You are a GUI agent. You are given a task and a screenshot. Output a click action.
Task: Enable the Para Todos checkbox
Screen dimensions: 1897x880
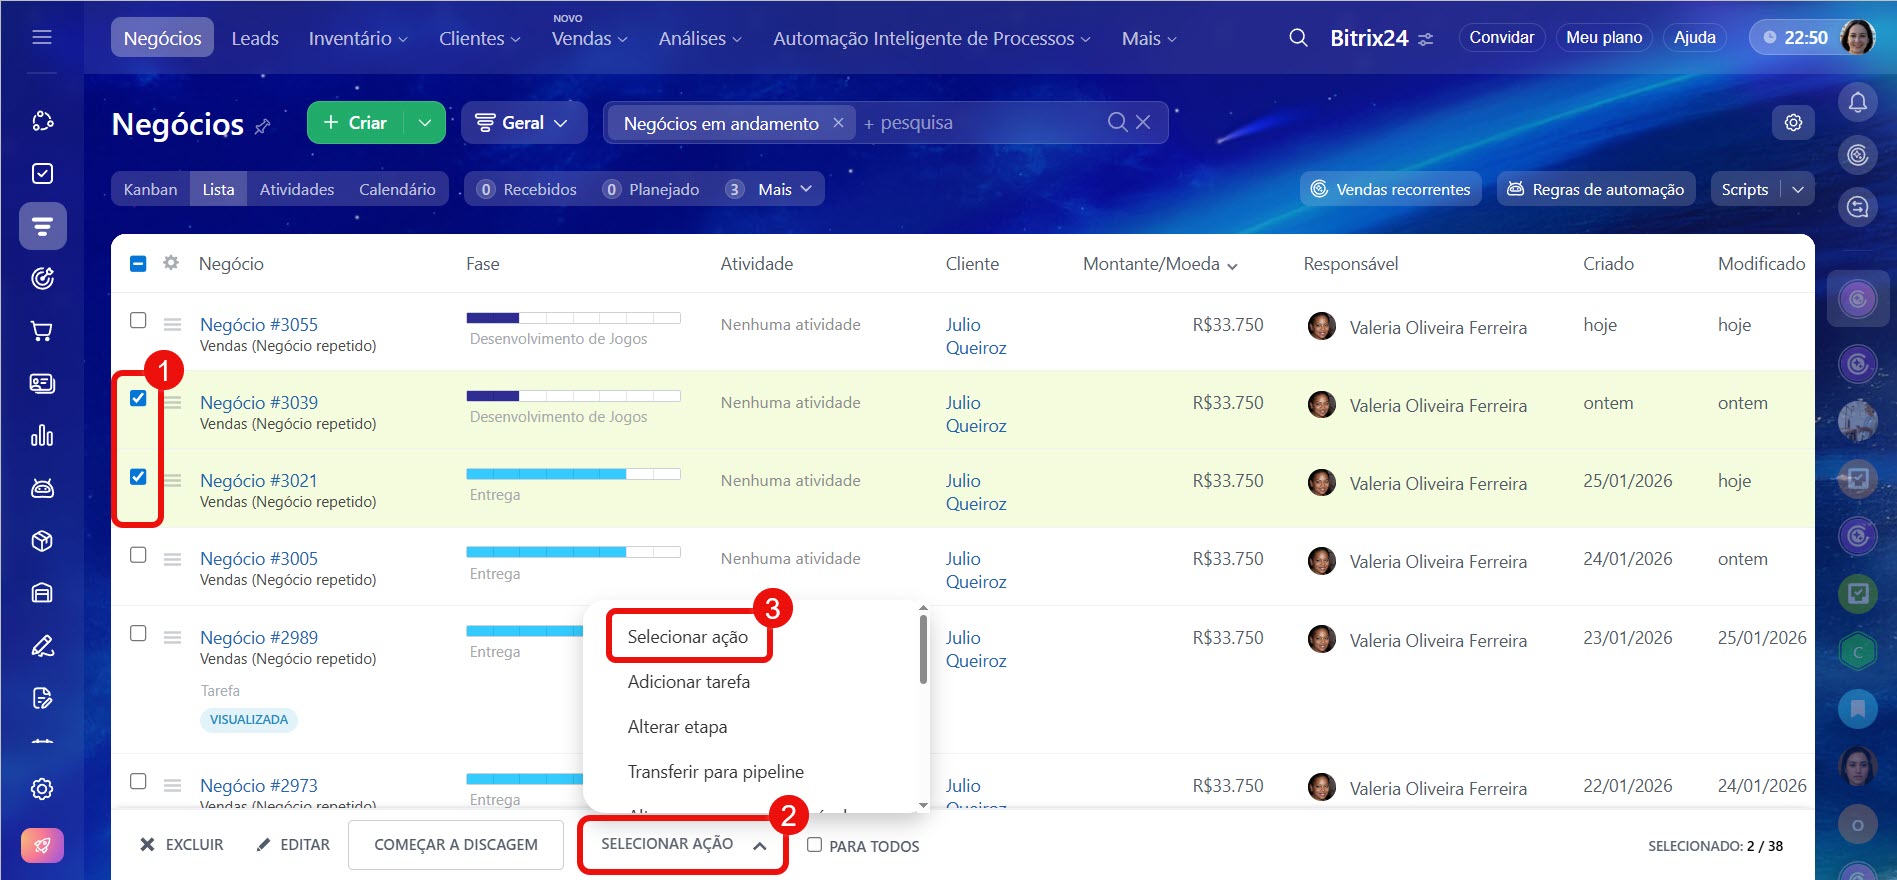coord(814,845)
